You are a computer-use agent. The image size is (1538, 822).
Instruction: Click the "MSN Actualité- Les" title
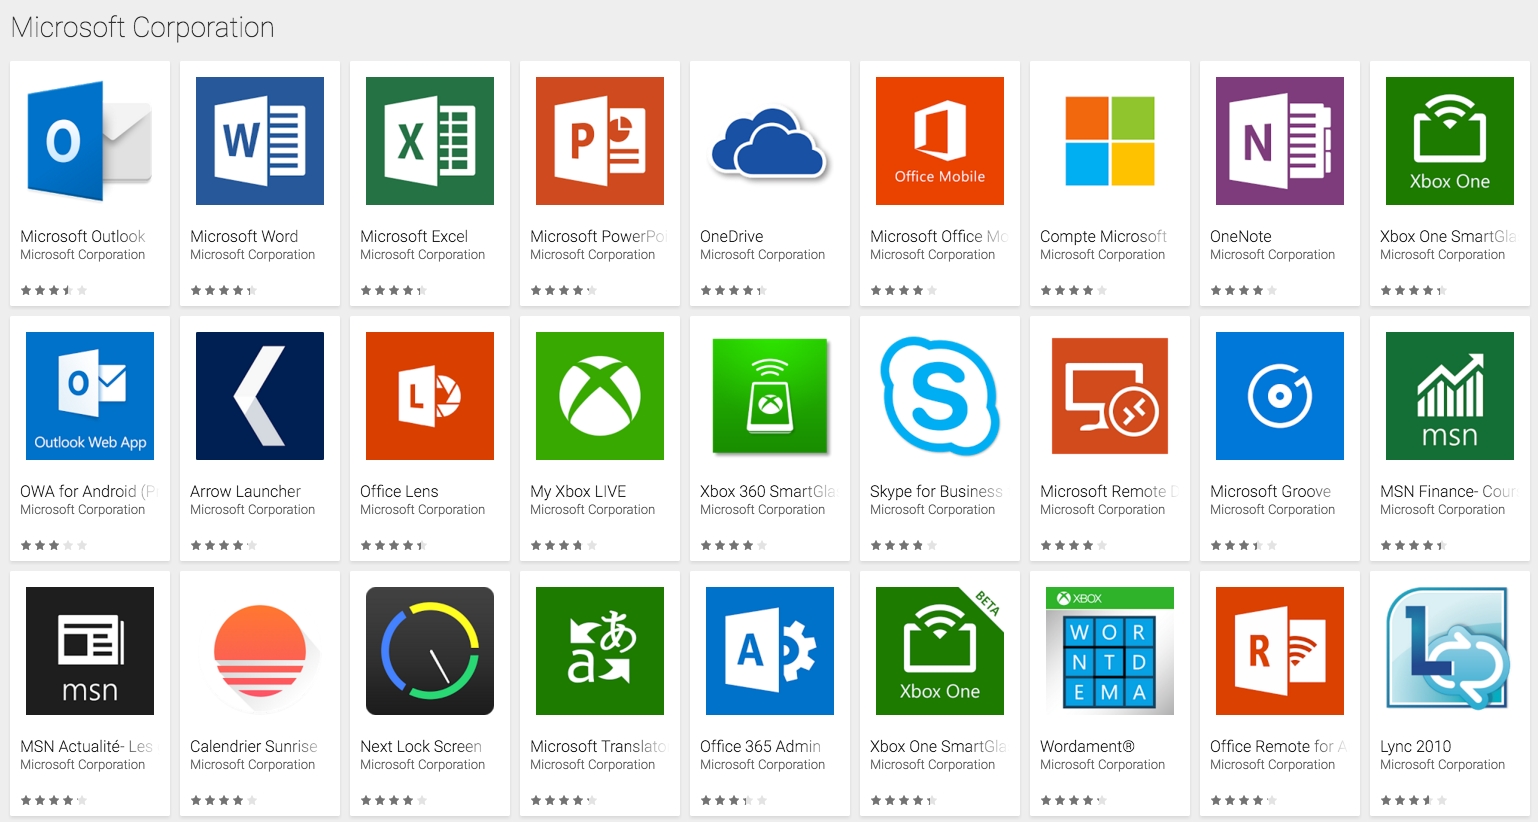[x=86, y=746]
